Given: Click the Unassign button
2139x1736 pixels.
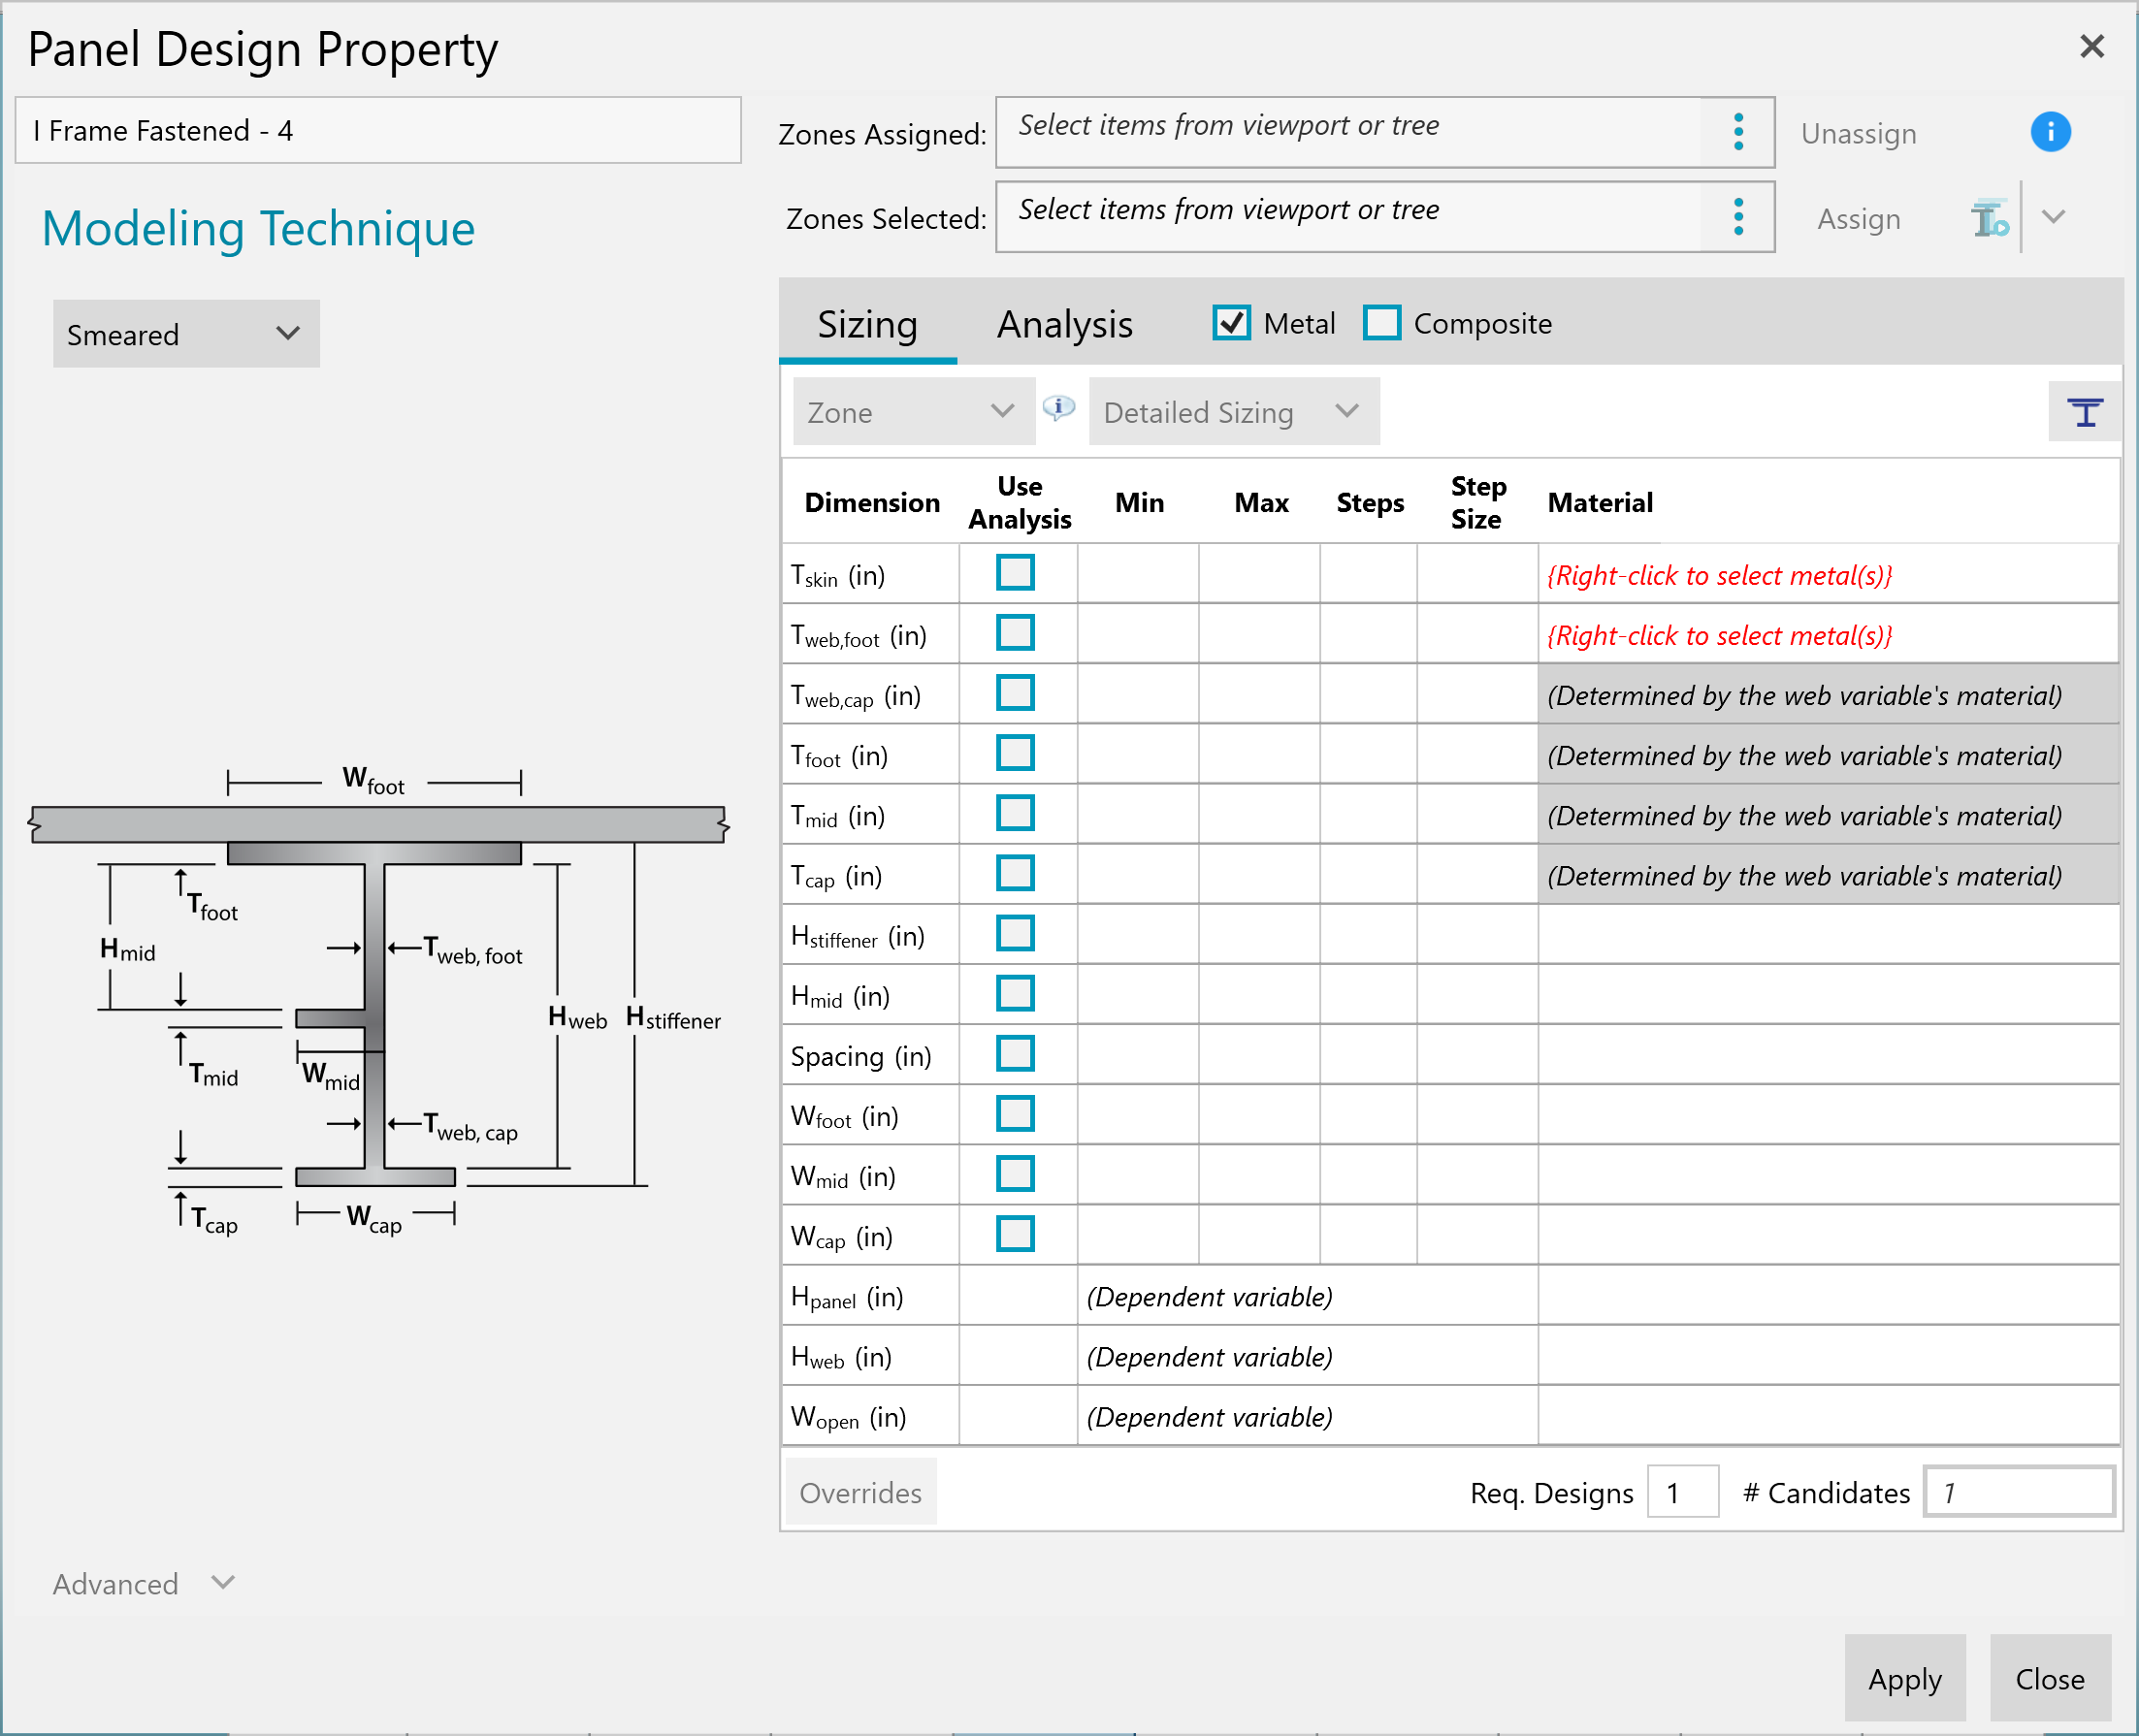Looking at the screenshot, I should pyautogui.click(x=1858, y=134).
